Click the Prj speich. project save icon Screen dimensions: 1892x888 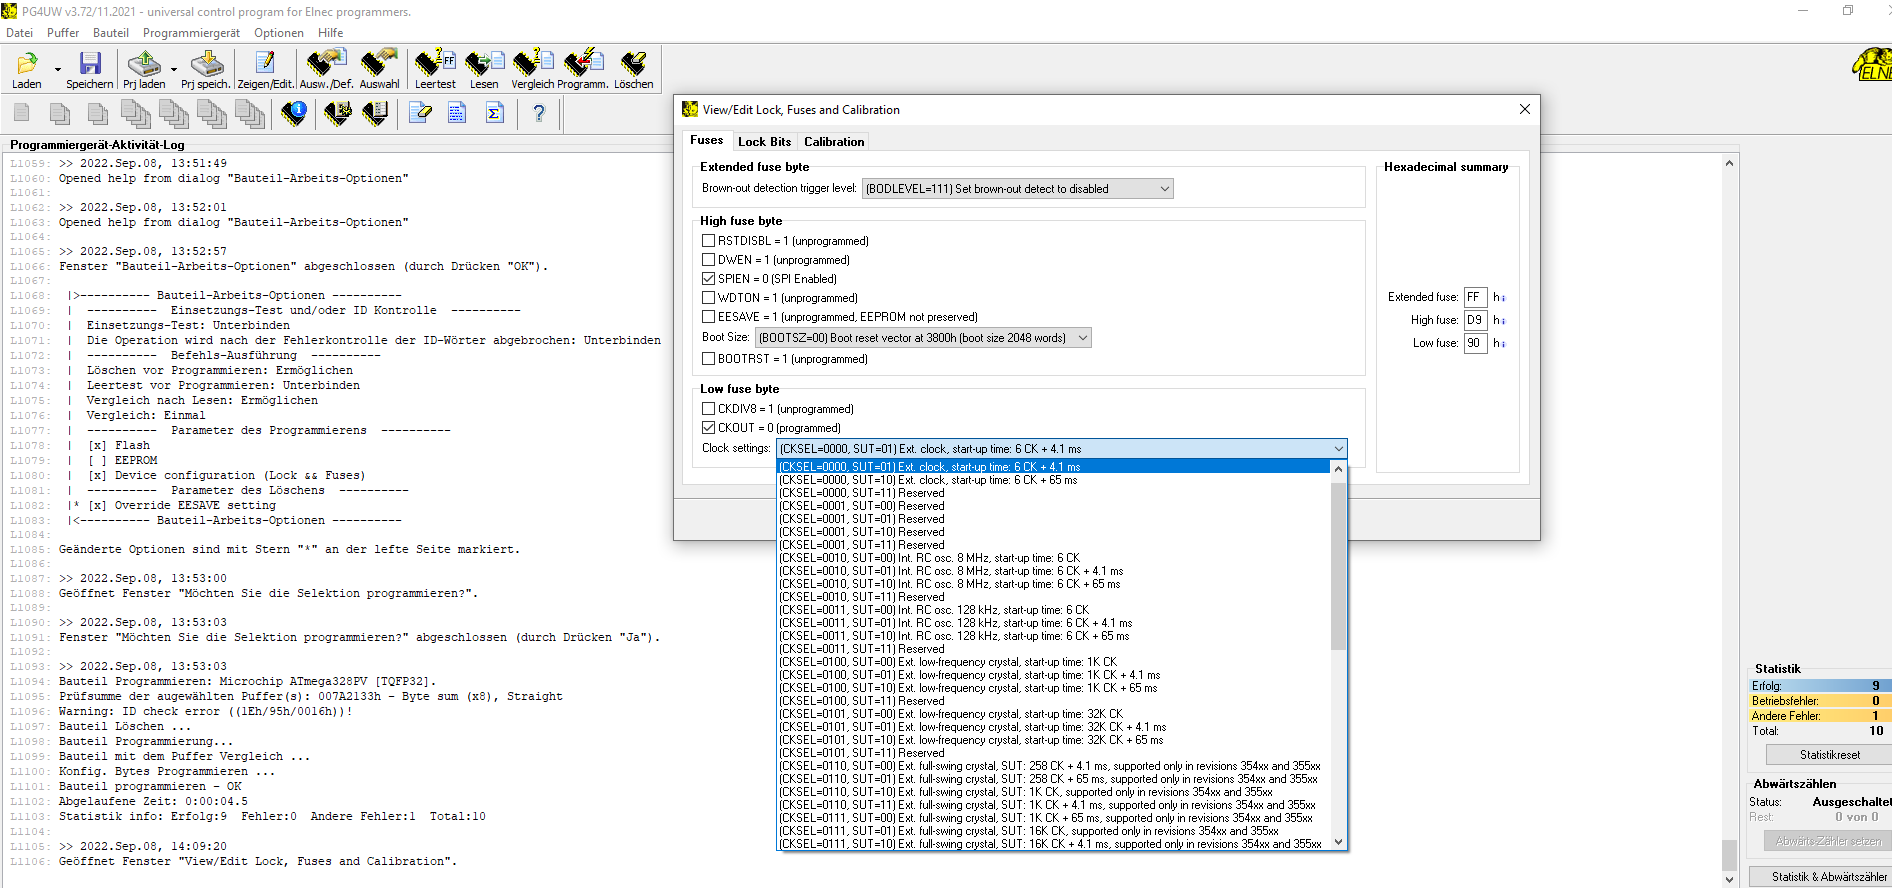(x=207, y=64)
